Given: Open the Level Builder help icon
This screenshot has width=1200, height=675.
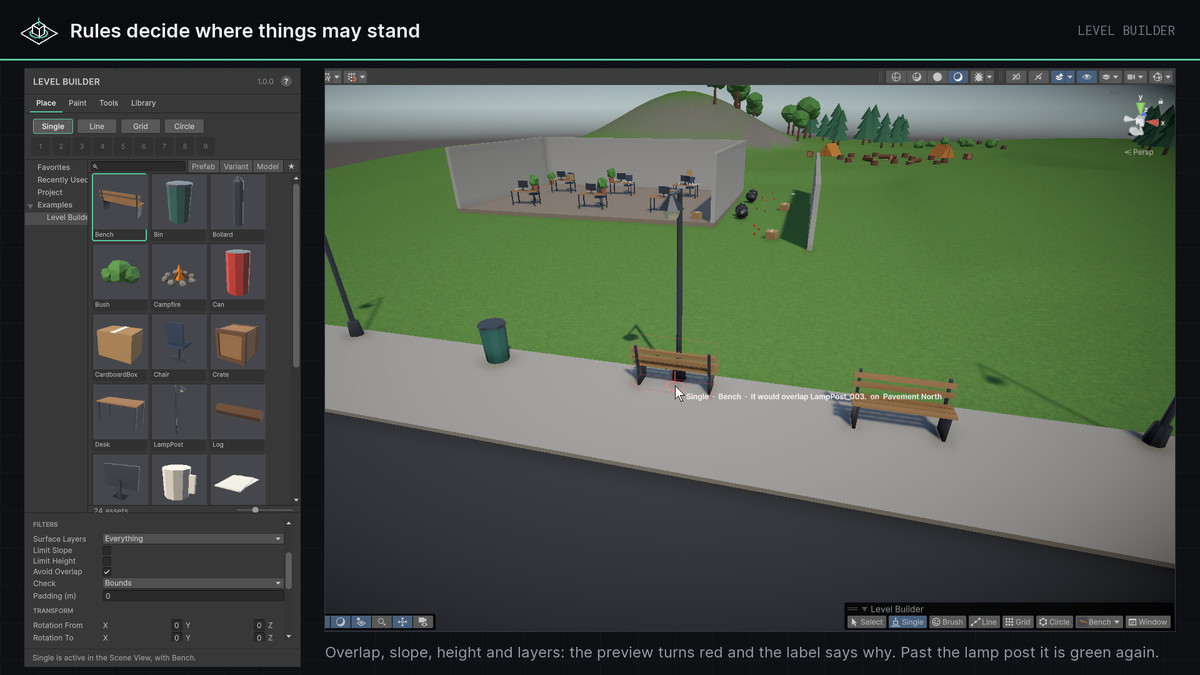Looking at the screenshot, I should 286,81.
